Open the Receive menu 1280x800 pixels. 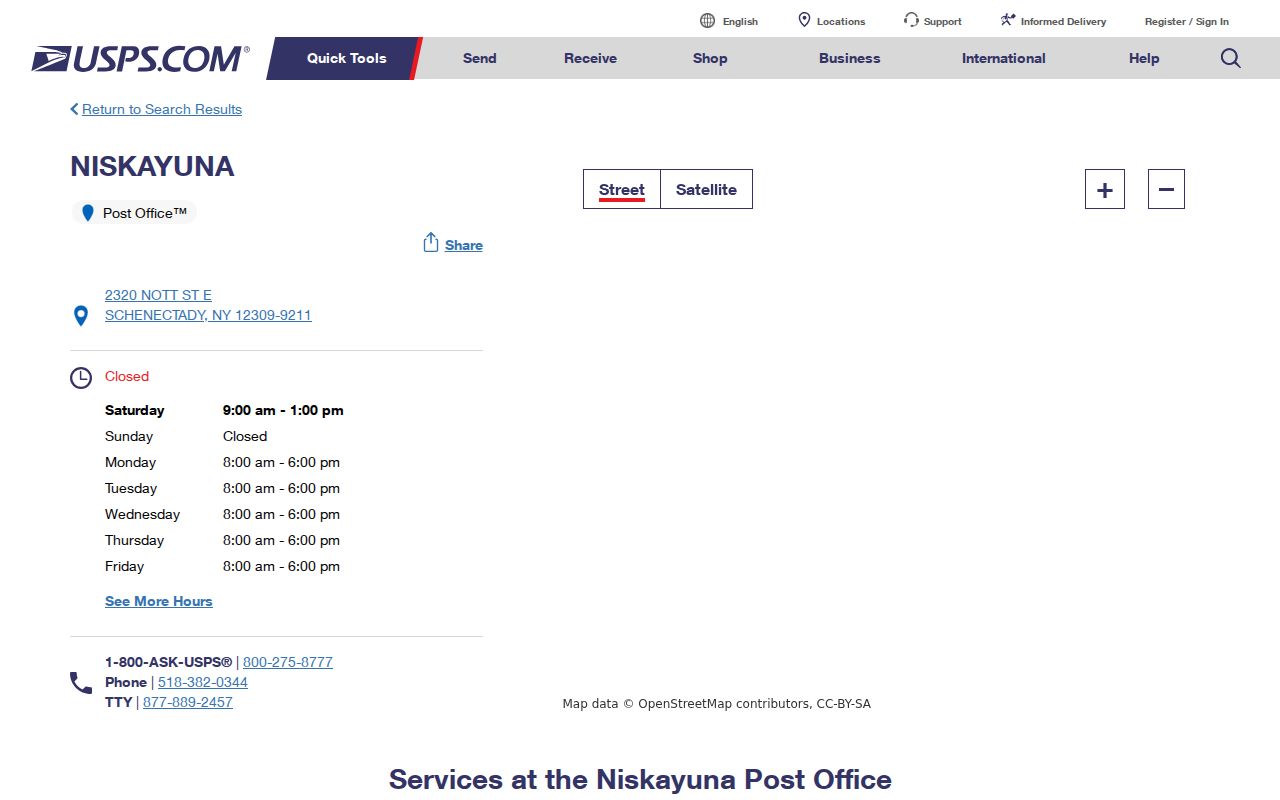pos(590,58)
